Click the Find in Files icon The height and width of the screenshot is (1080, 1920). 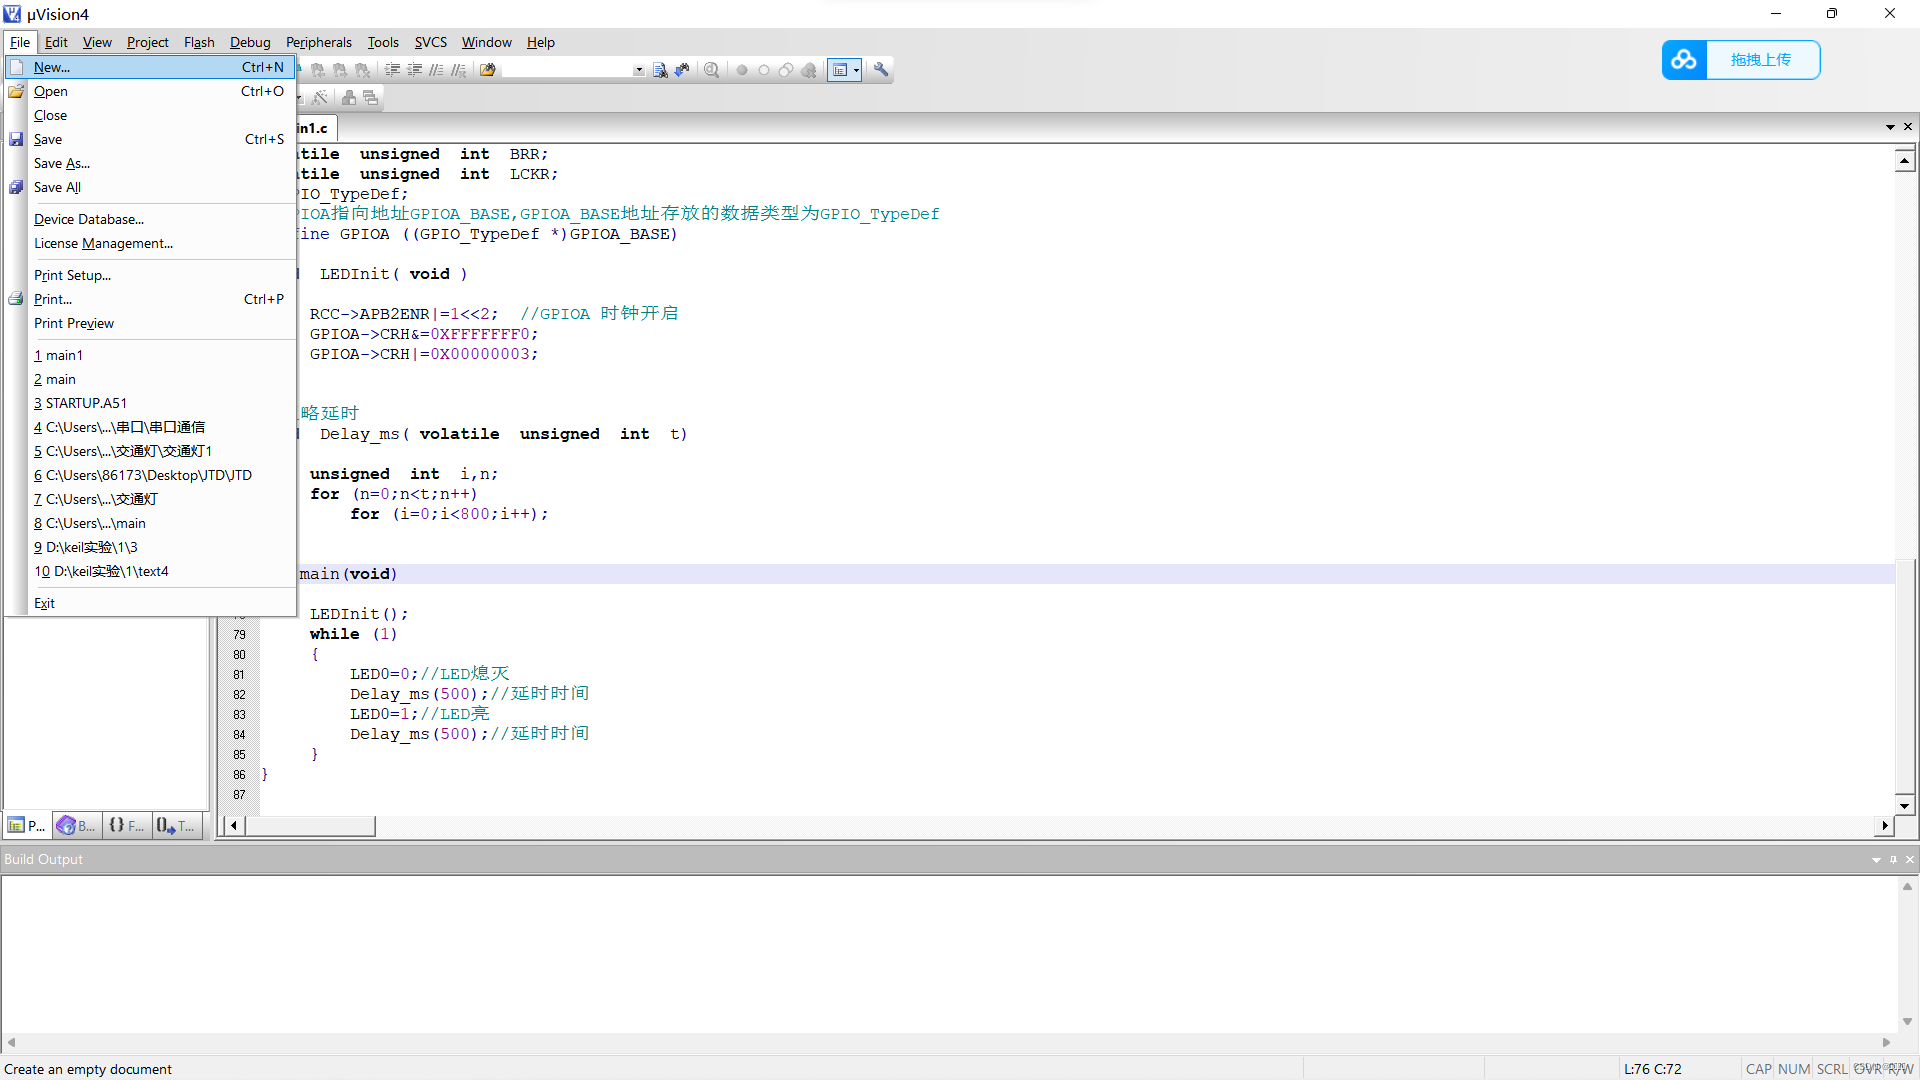(x=487, y=70)
